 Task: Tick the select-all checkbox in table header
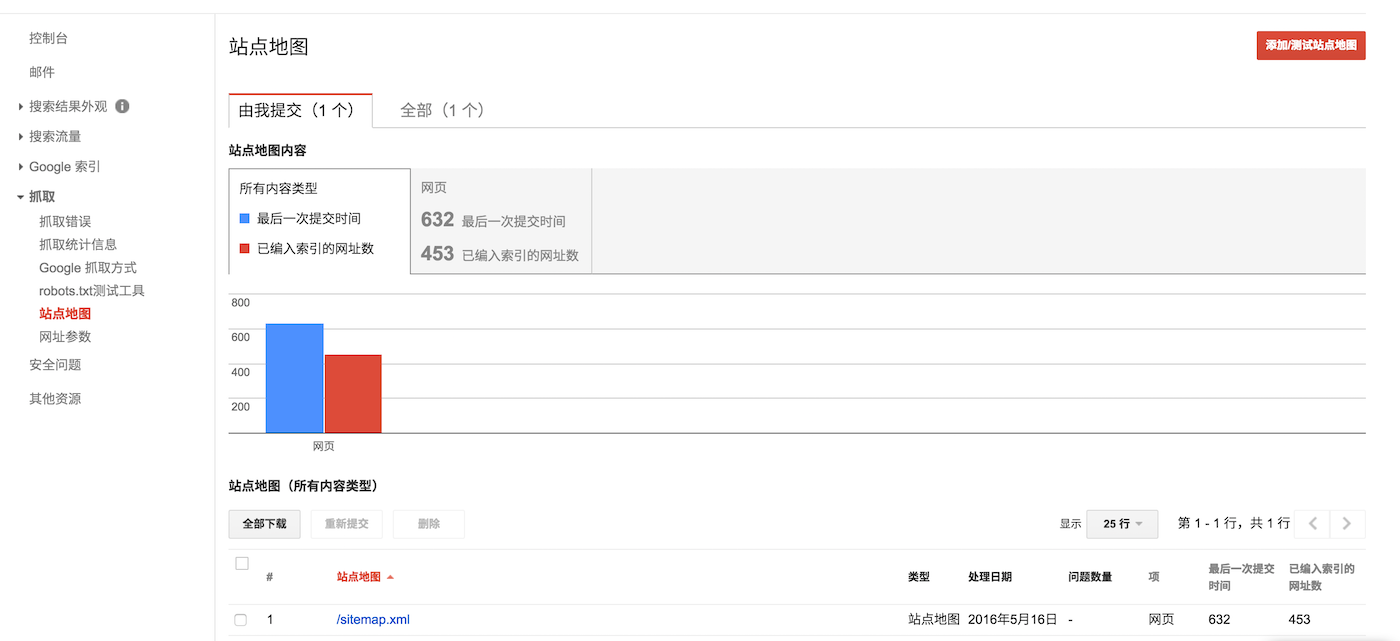pos(241,564)
